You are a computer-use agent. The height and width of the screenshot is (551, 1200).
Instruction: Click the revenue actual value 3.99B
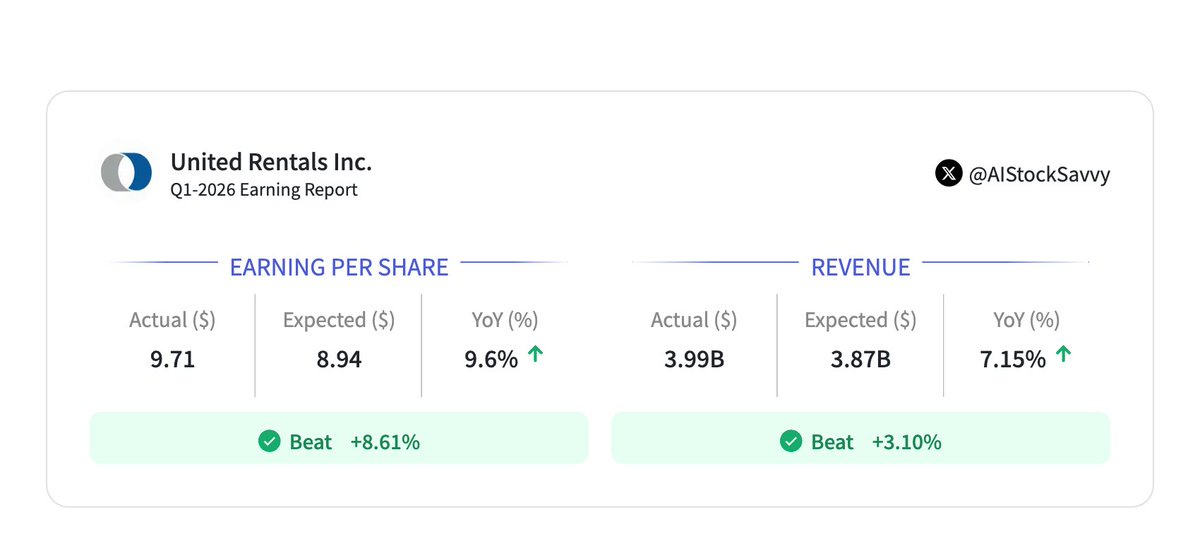pyautogui.click(x=694, y=359)
